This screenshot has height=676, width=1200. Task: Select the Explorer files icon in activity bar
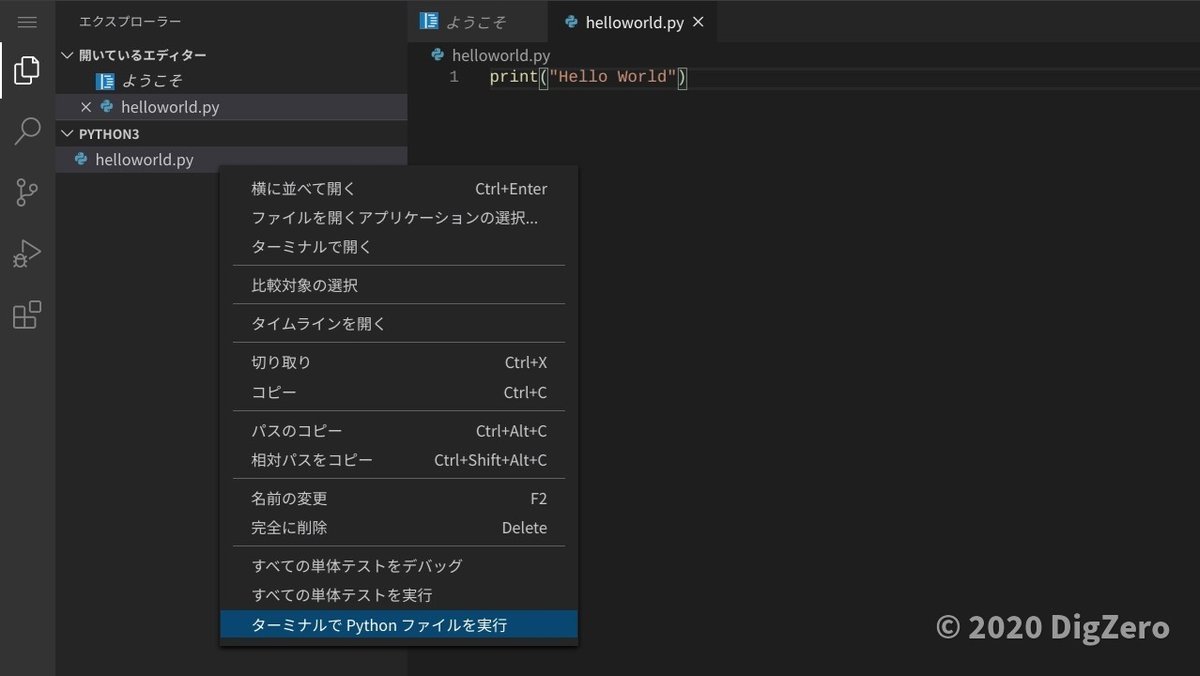pyautogui.click(x=27, y=71)
